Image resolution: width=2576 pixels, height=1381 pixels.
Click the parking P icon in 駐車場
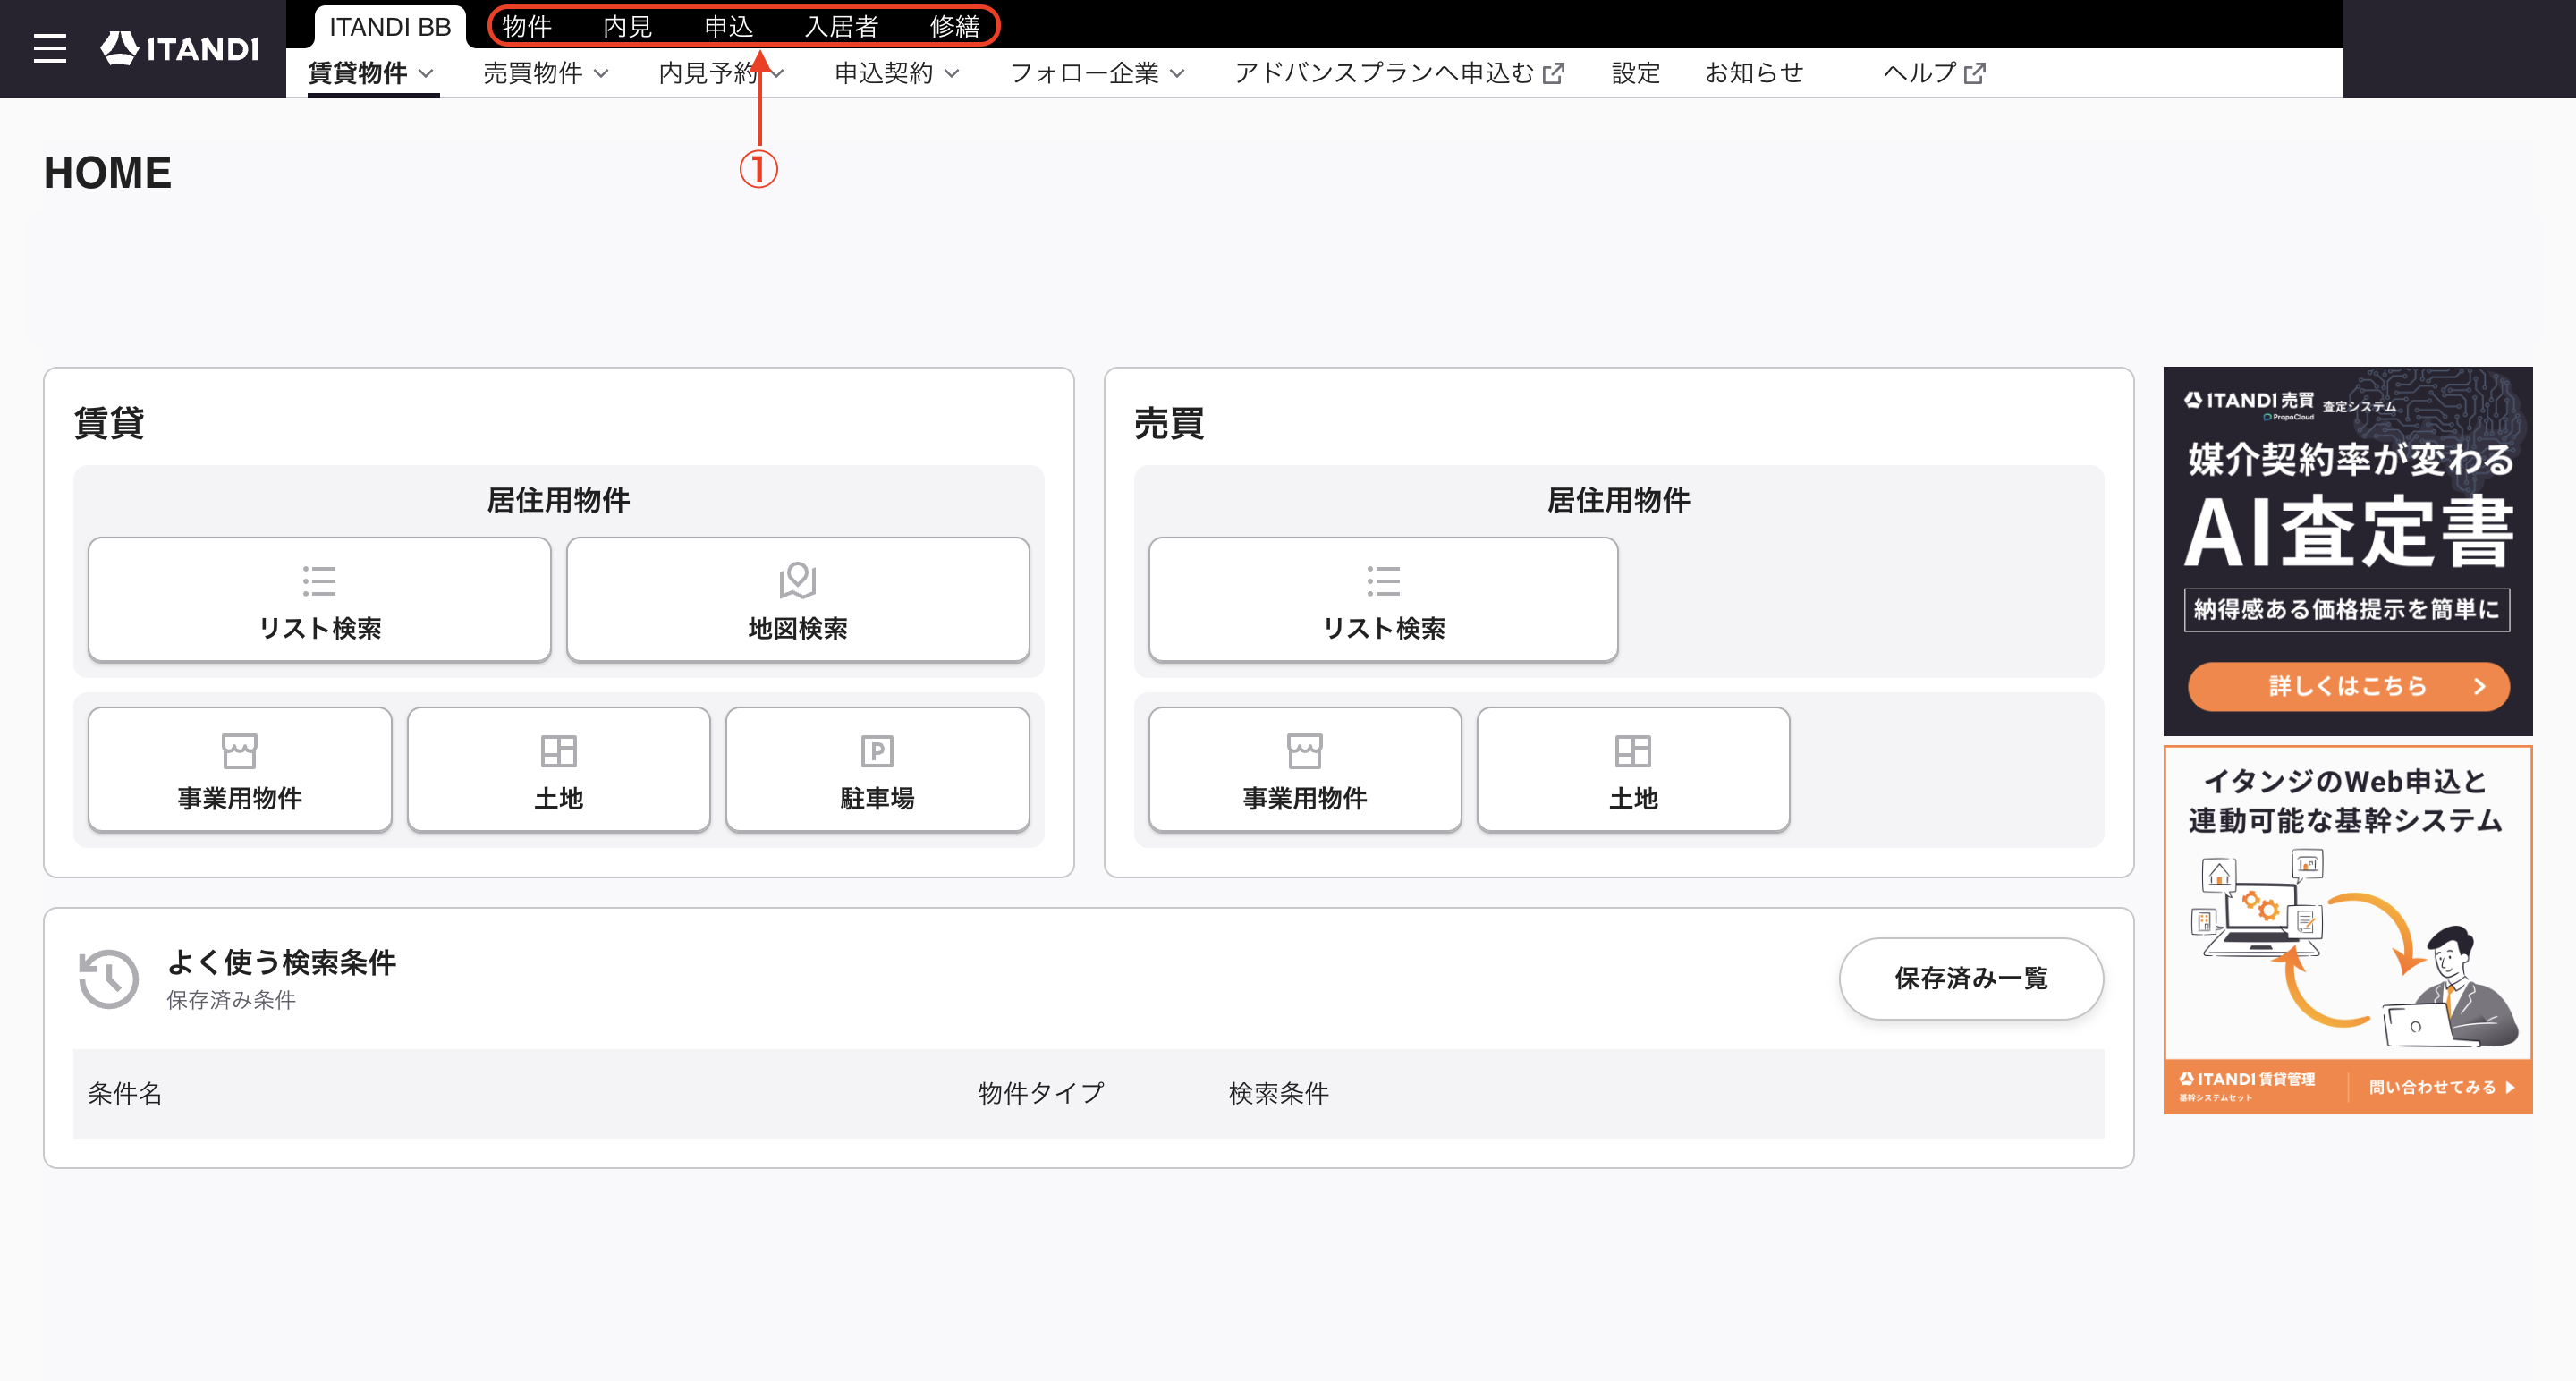(878, 751)
